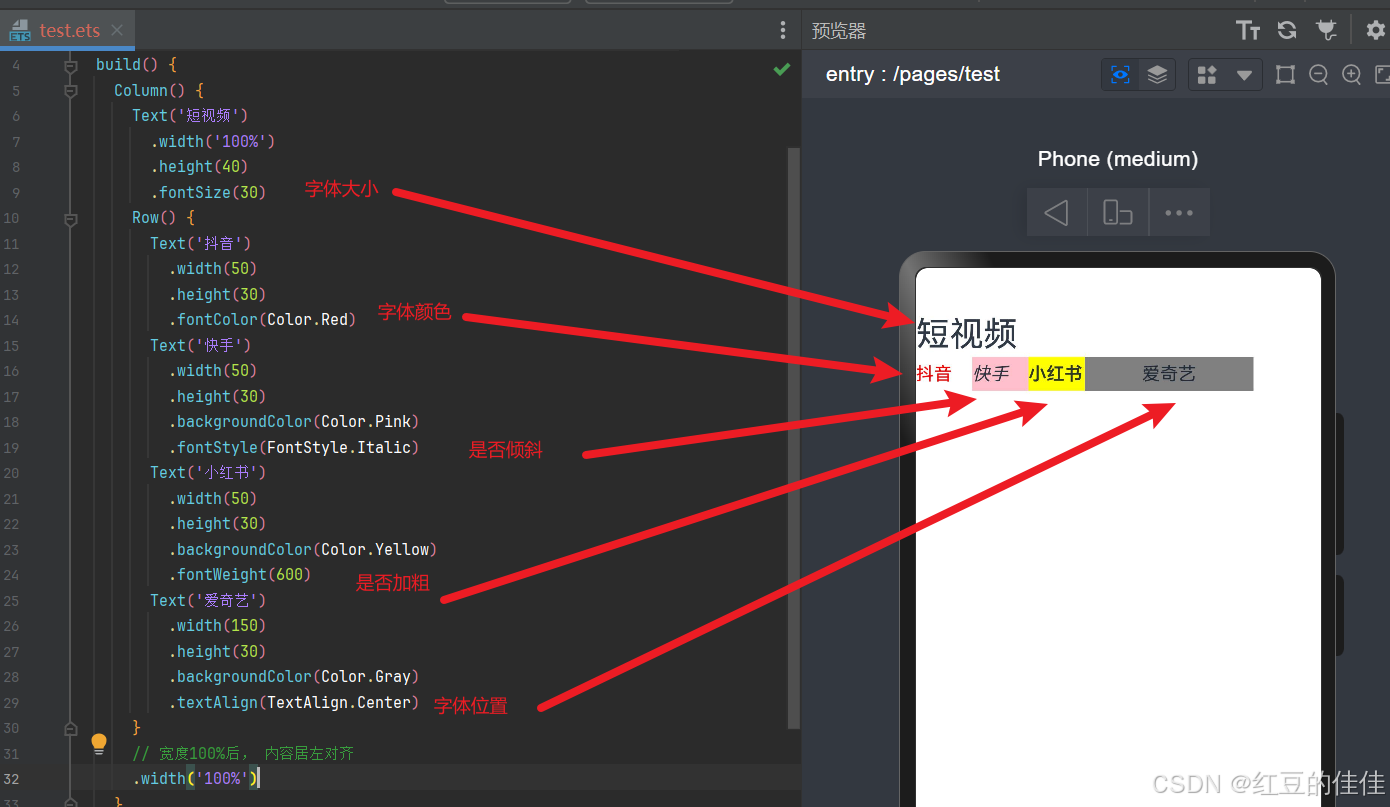Click '.backgroundColor(Color.Yellow)' code line

303,550
